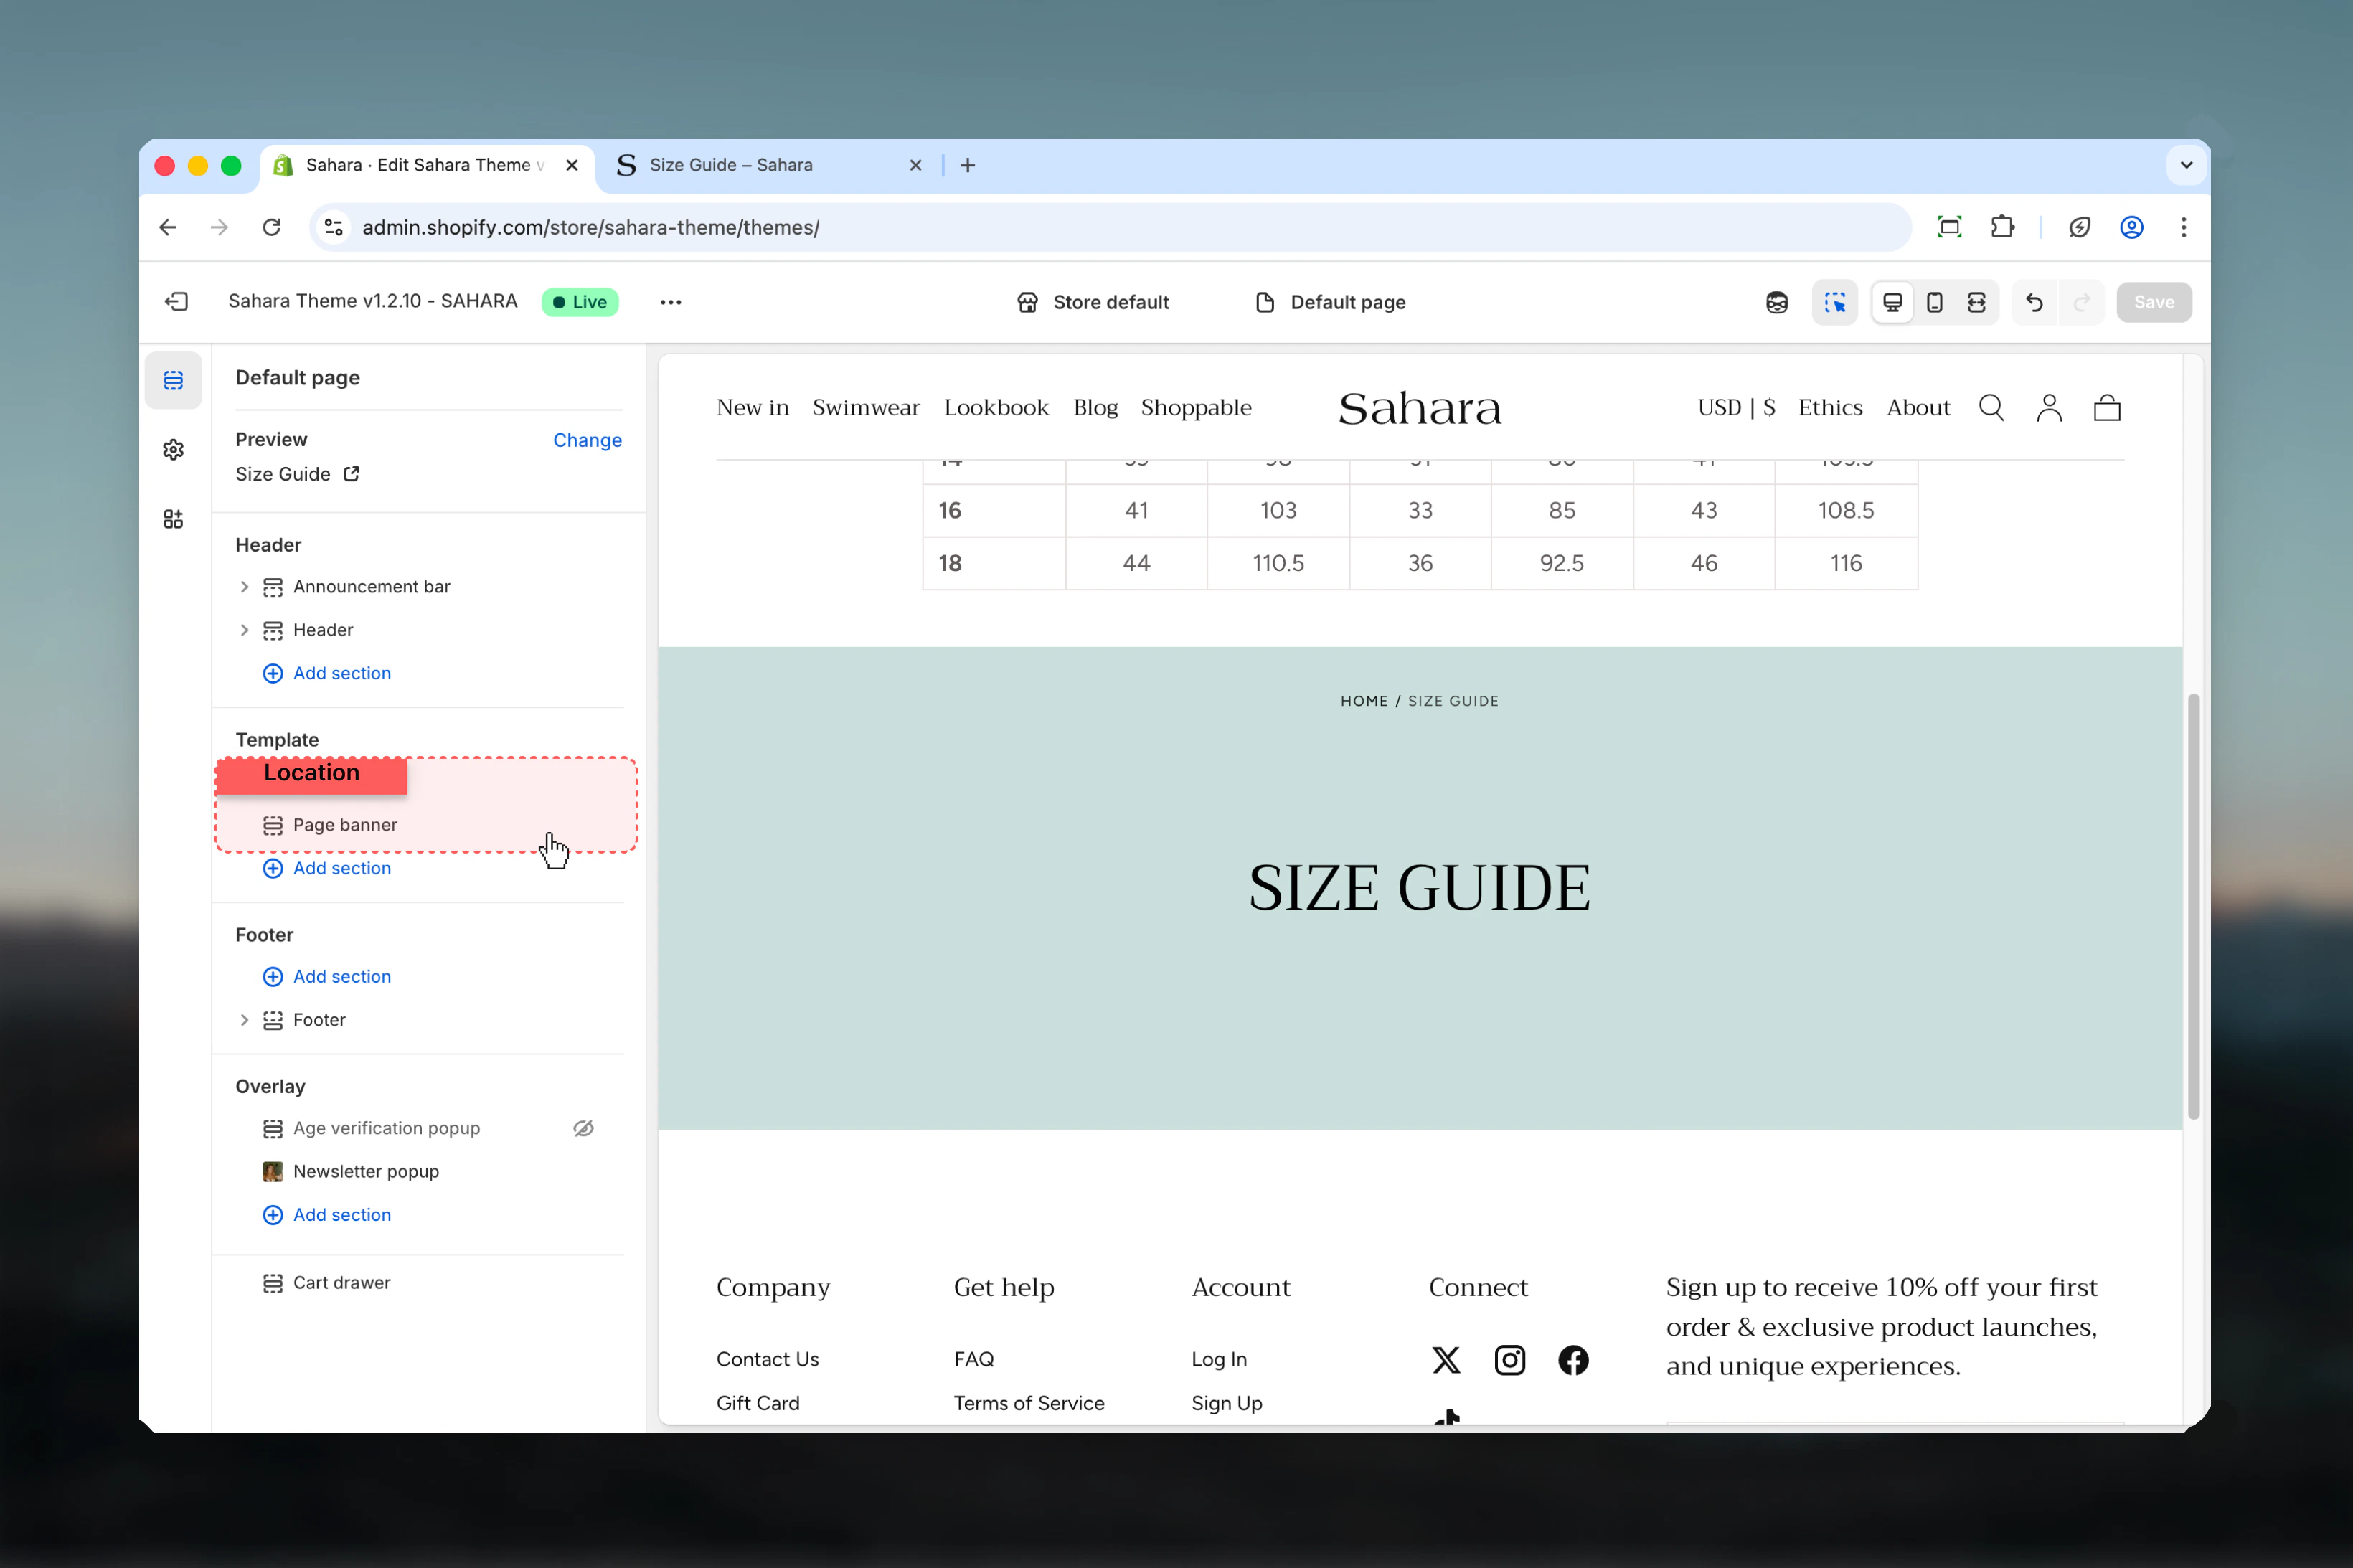
Task: Open the Chrome profile icon
Action: [2131, 227]
